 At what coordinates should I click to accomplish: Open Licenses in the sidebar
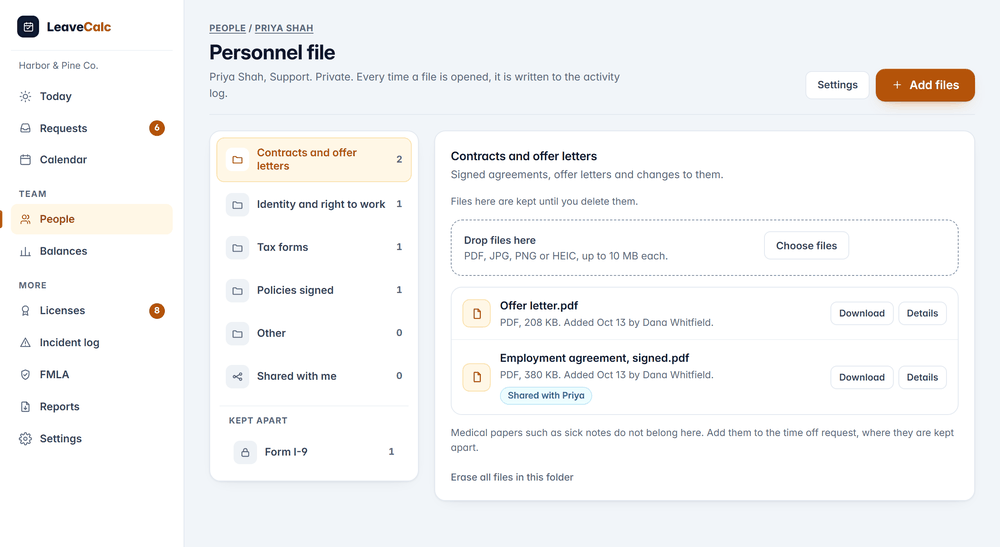92,310
